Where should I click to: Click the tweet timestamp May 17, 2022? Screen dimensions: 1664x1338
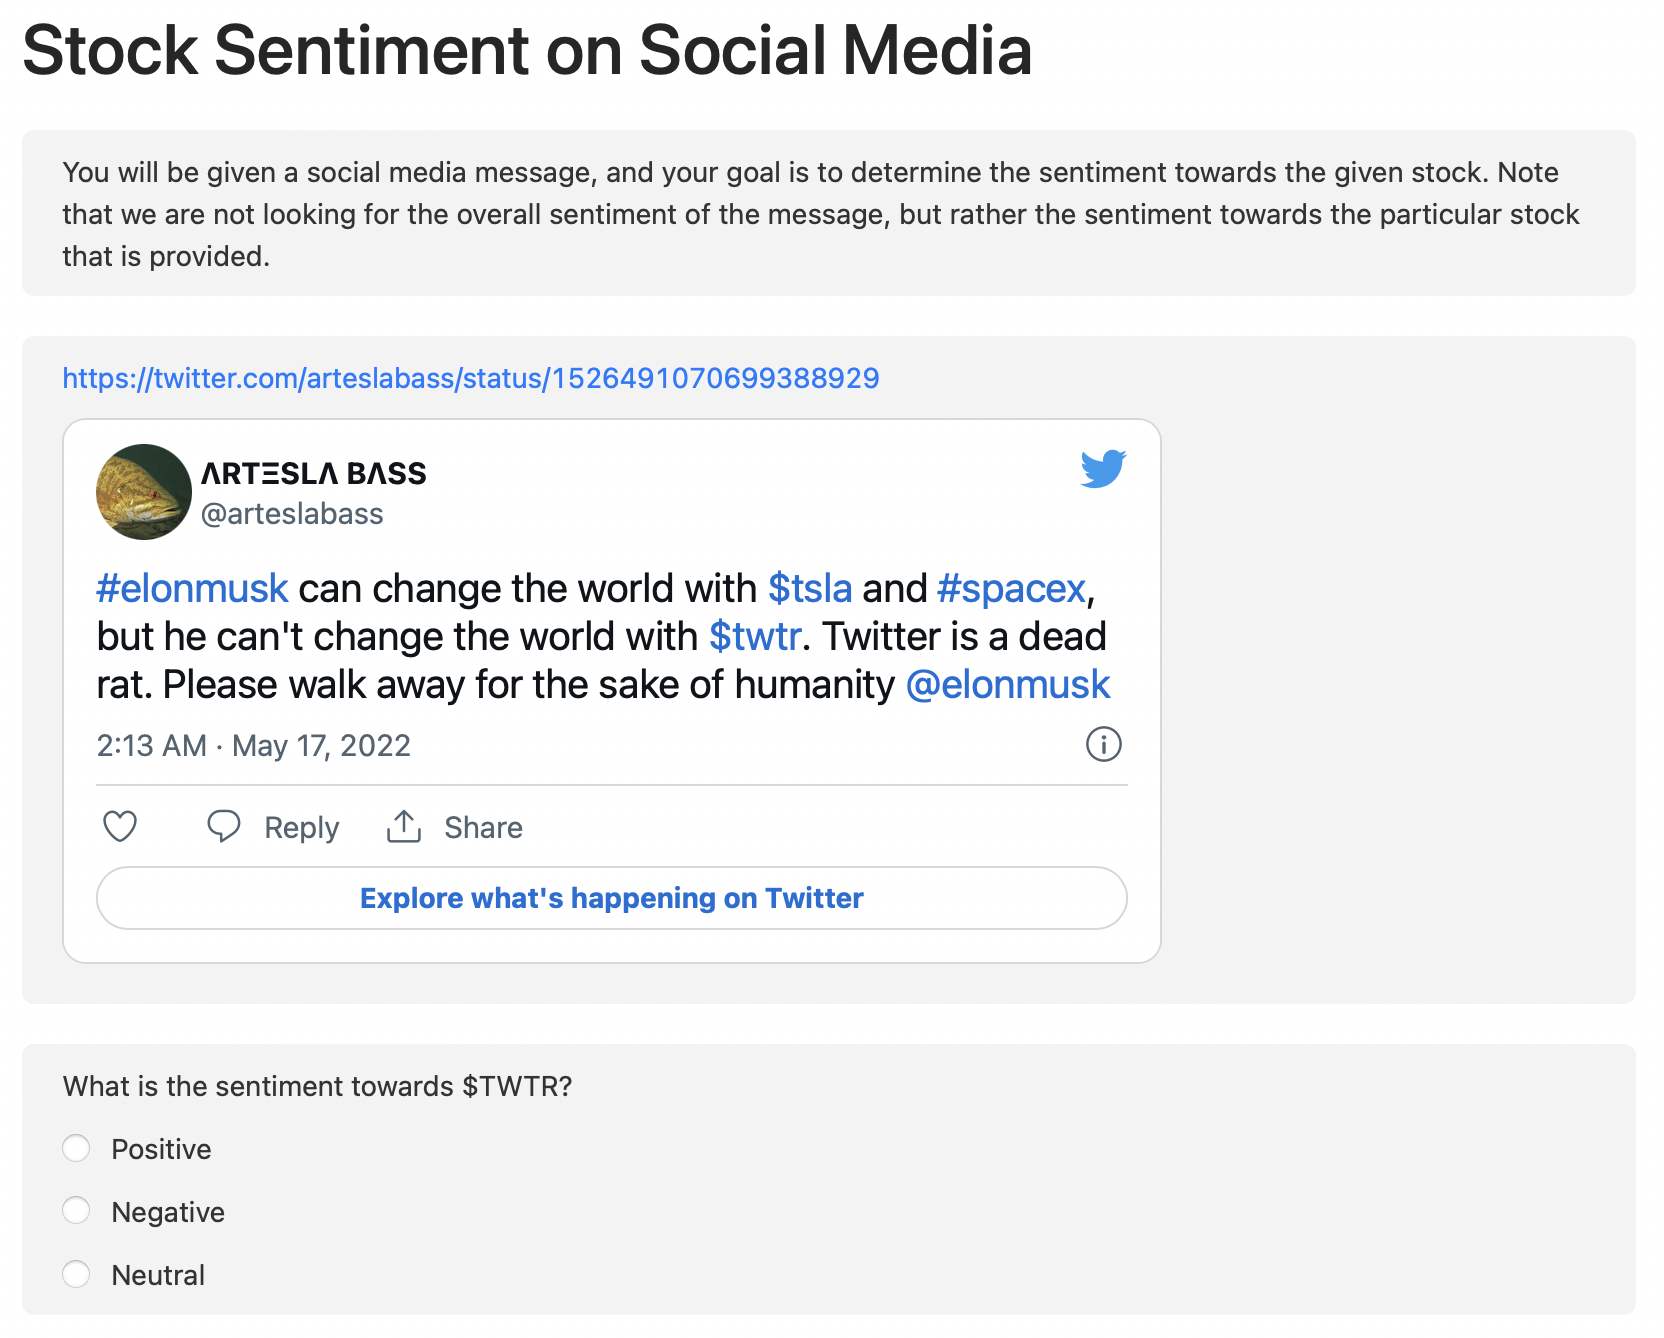pyautogui.click(x=321, y=746)
